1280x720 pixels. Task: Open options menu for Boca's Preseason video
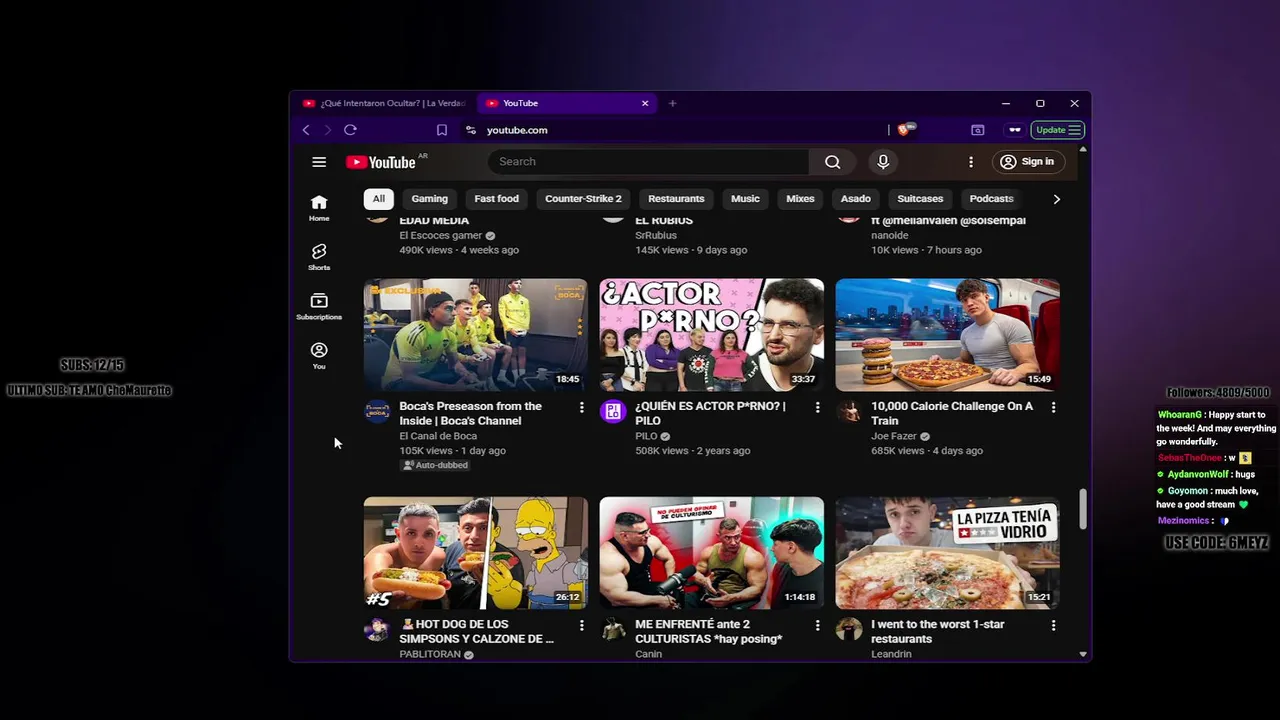(581, 407)
